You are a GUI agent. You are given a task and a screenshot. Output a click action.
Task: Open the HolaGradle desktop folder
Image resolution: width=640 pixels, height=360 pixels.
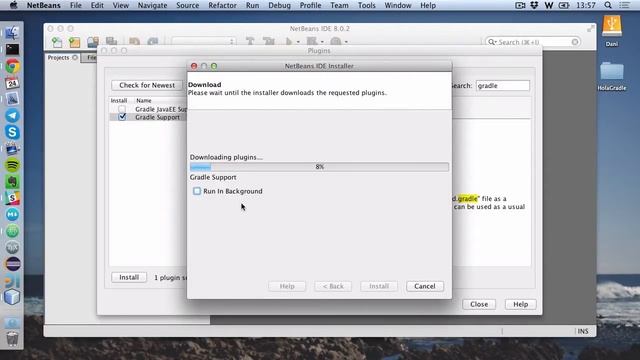[x=611, y=76]
